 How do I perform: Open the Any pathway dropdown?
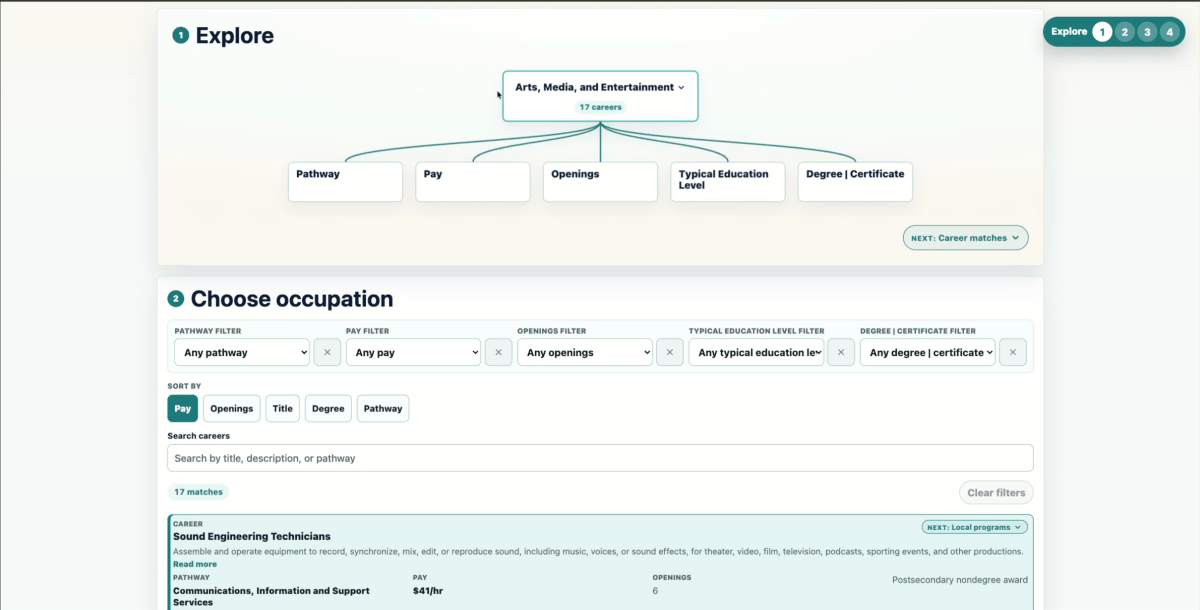click(242, 352)
